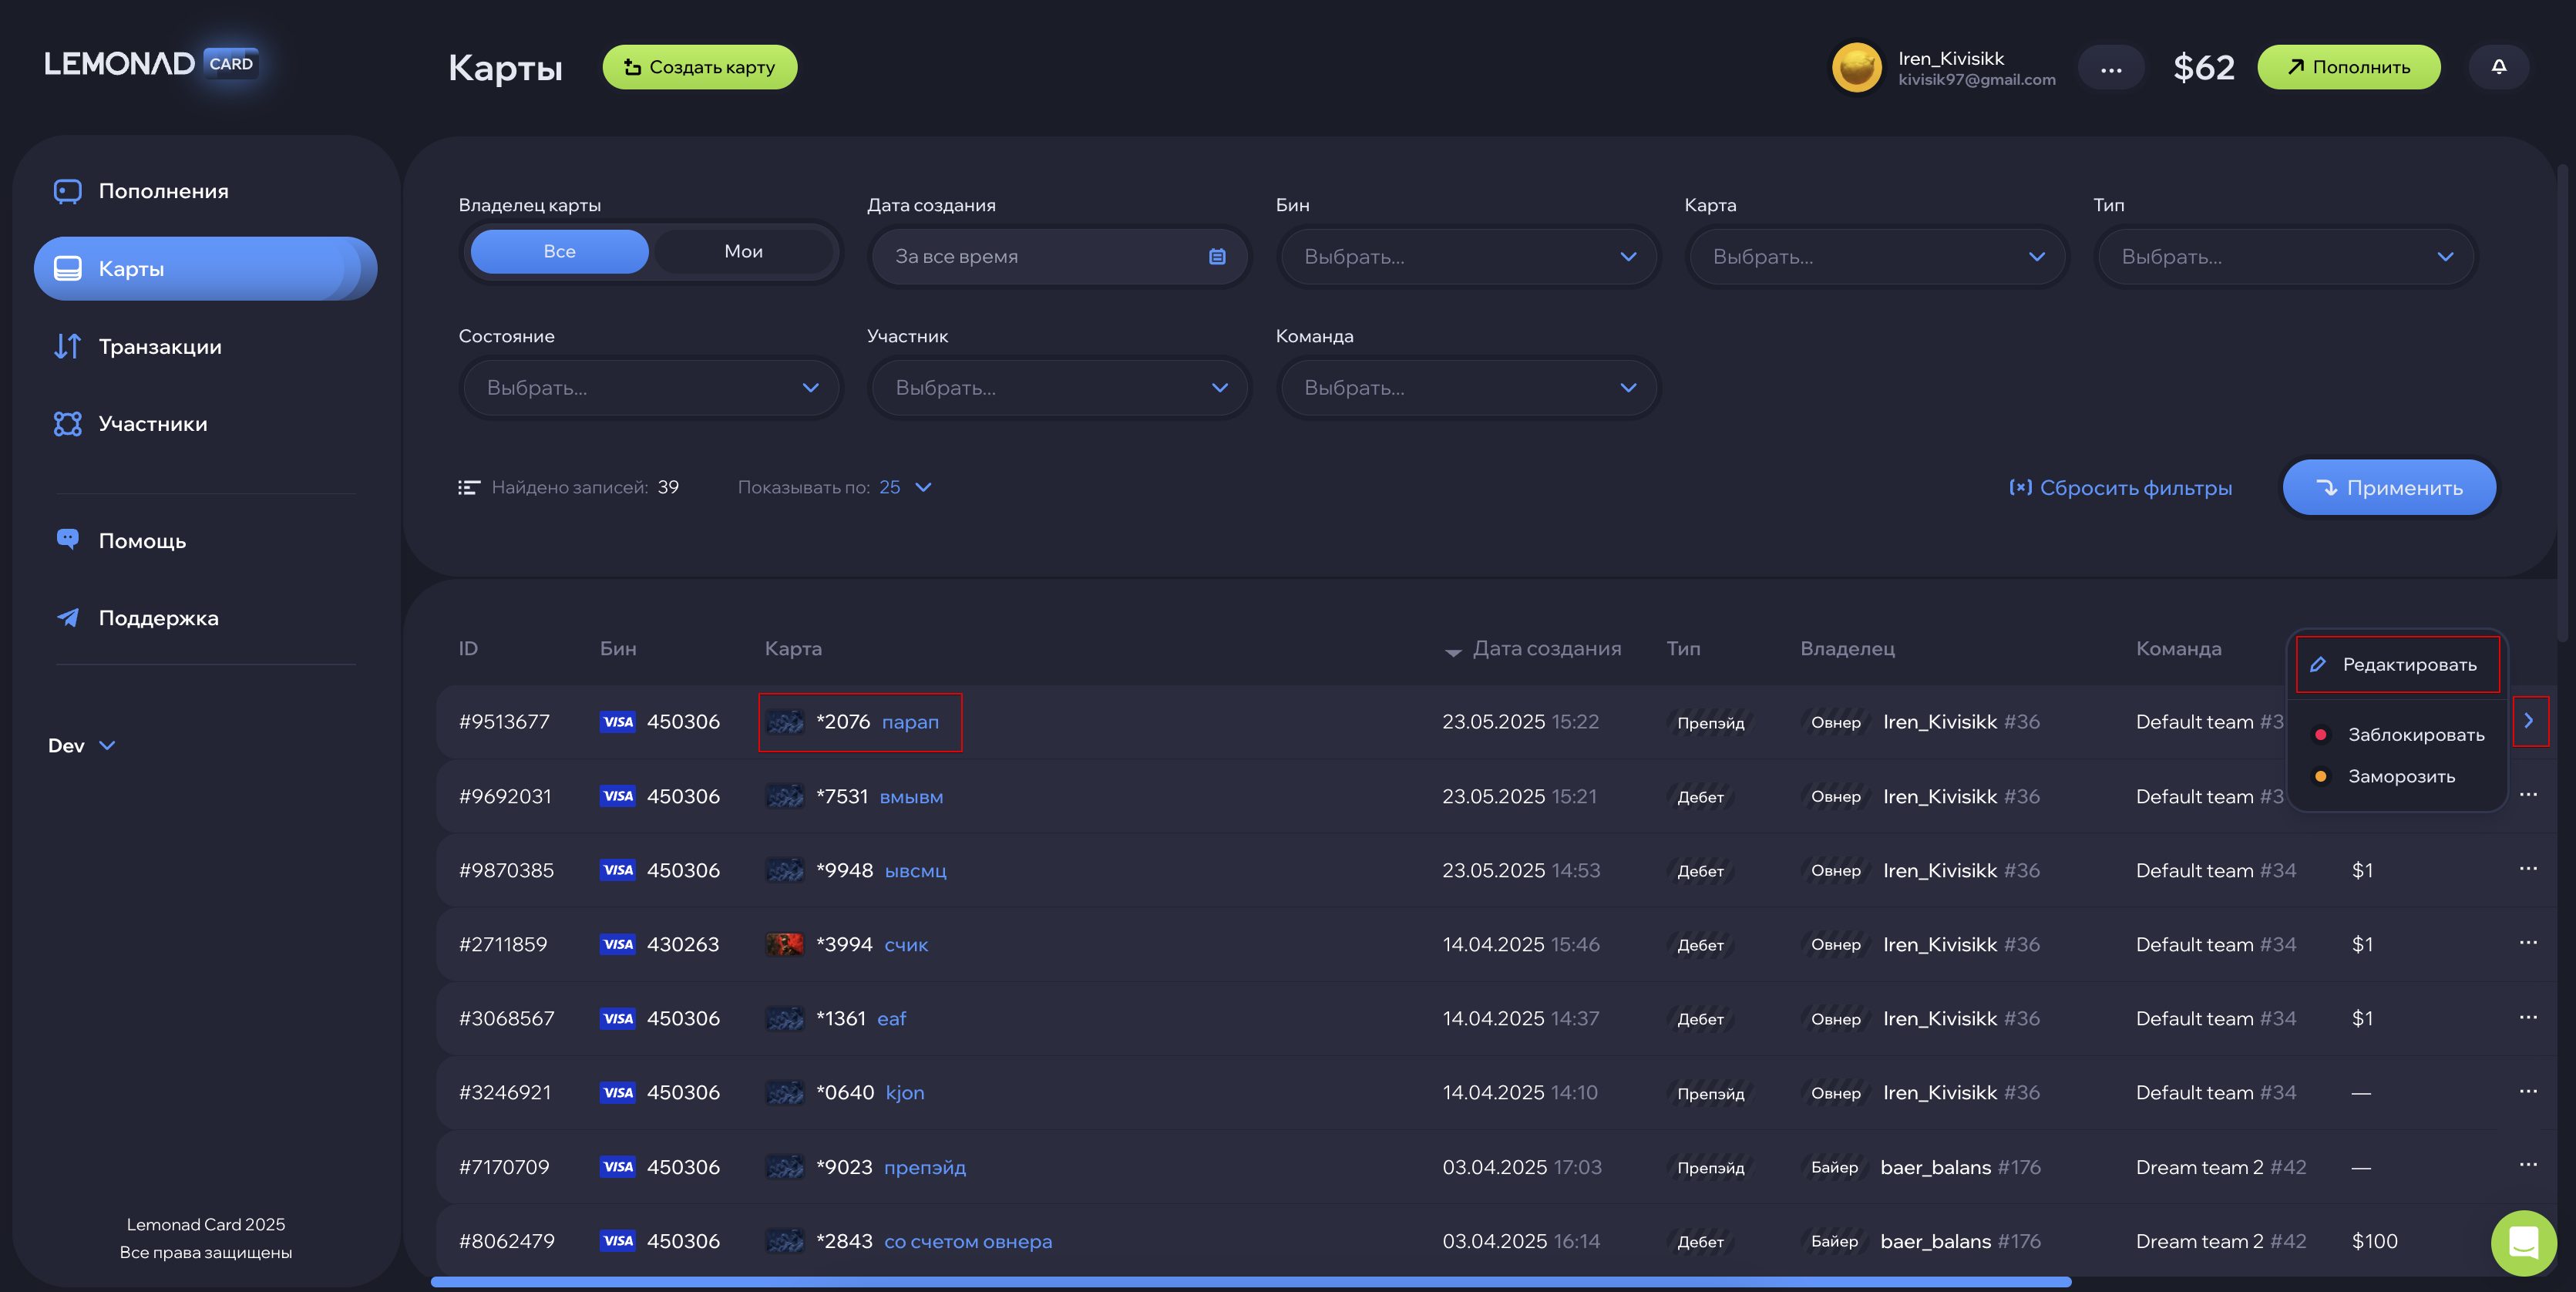This screenshot has width=2576, height=1292.
Task: Open the green chat widget icon
Action: (x=2523, y=1242)
